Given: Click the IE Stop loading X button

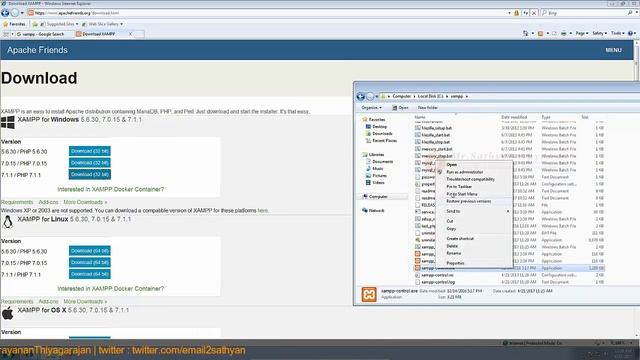Looking at the screenshot, I should point(534,13).
